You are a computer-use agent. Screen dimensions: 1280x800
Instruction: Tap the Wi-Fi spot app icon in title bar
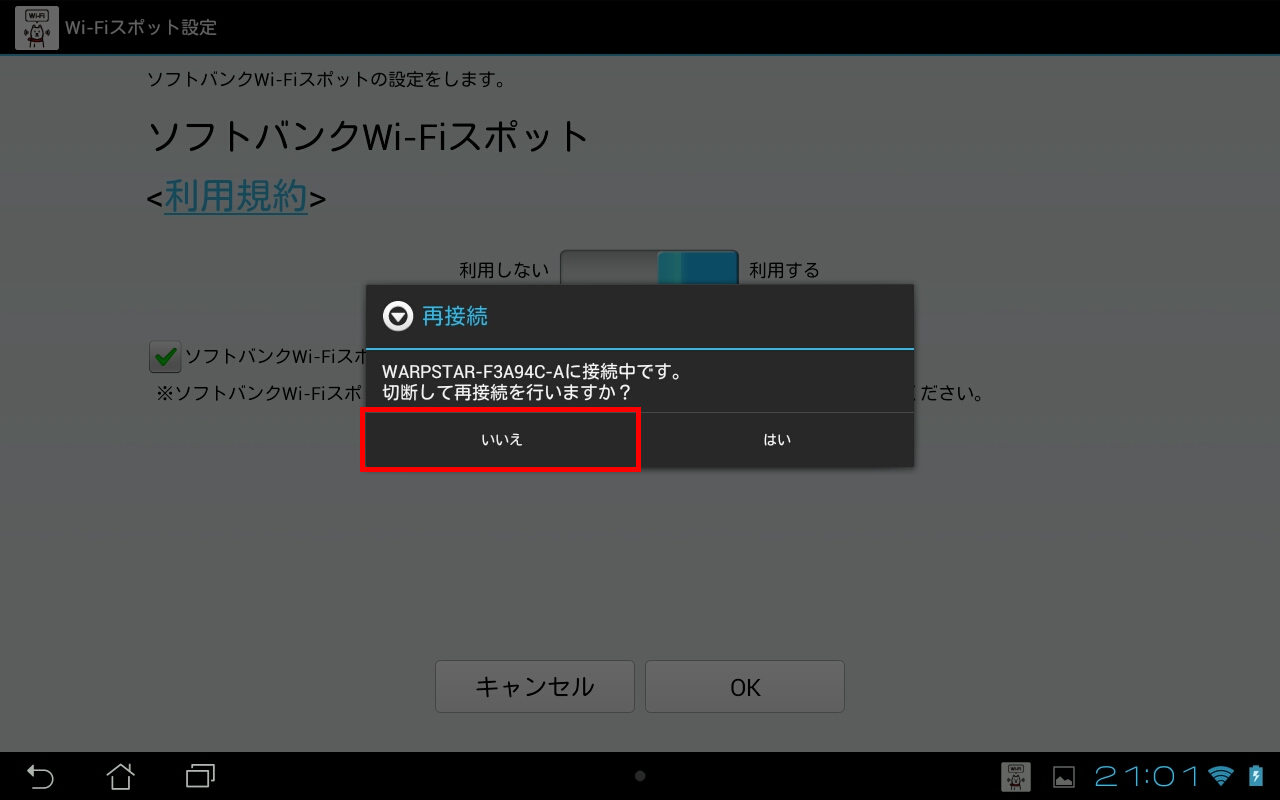click(x=36, y=27)
